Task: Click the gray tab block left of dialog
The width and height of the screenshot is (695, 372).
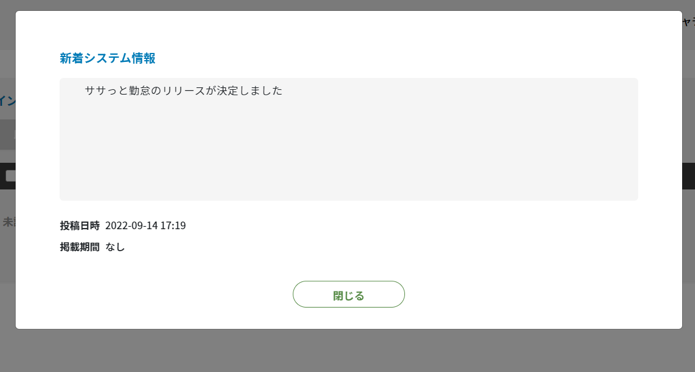Action: 8,134
